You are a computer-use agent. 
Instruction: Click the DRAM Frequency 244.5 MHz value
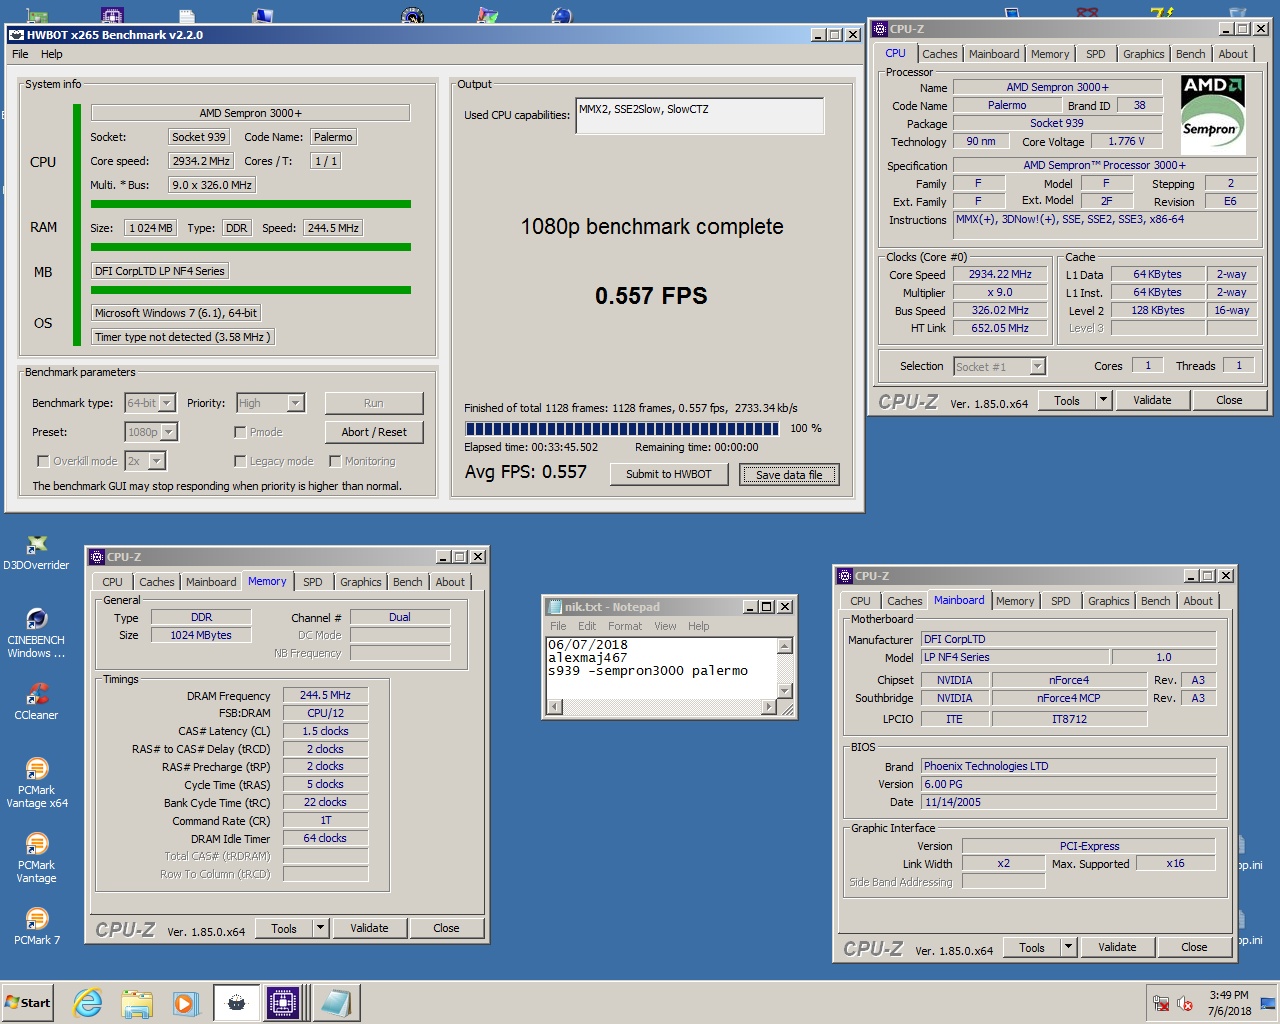coord(325,695)
